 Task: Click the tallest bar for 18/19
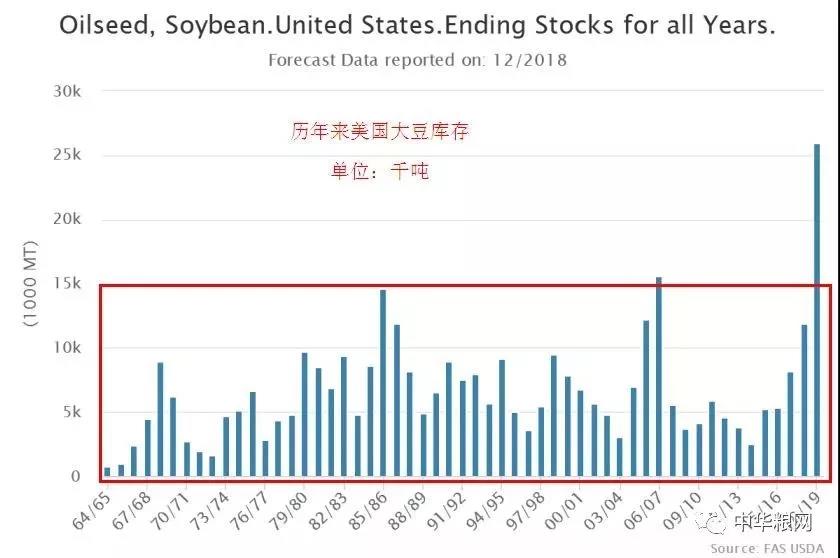click(x=817, y=310)
